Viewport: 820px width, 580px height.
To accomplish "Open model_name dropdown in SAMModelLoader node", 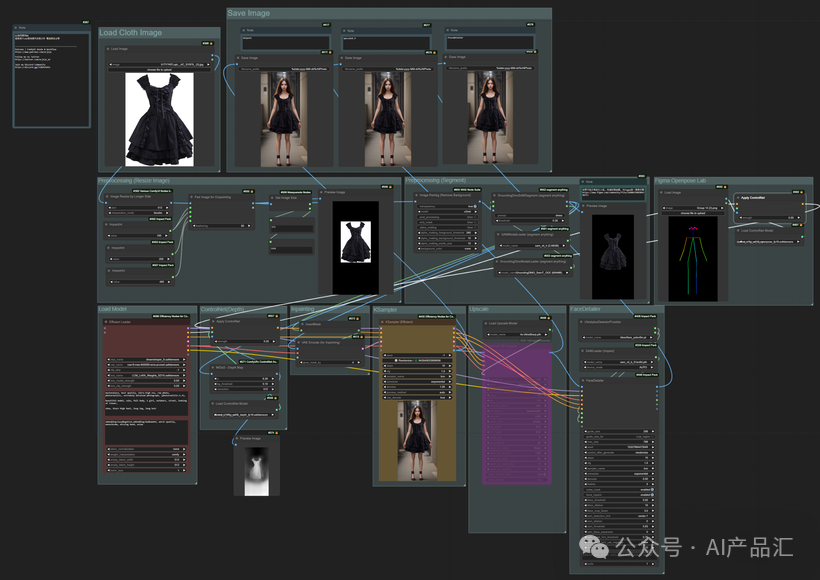I will 533,245.
